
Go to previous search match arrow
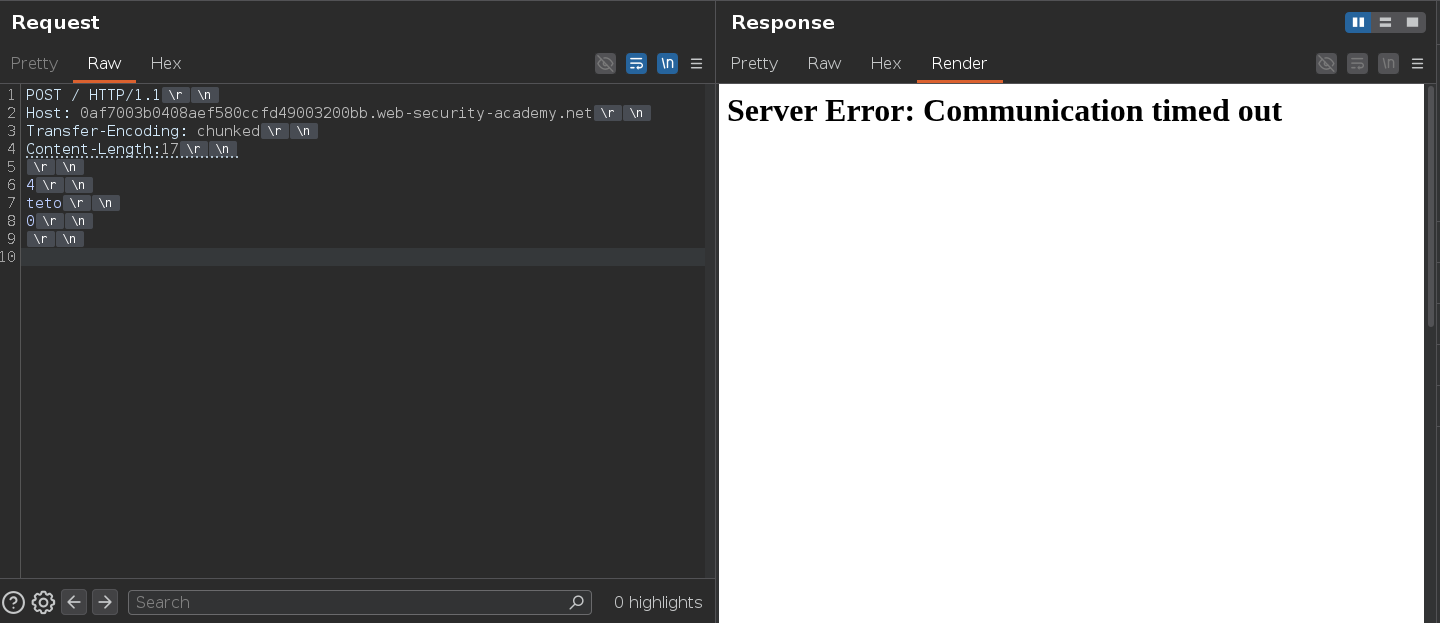pyautogui.click(x=74, y=602)
